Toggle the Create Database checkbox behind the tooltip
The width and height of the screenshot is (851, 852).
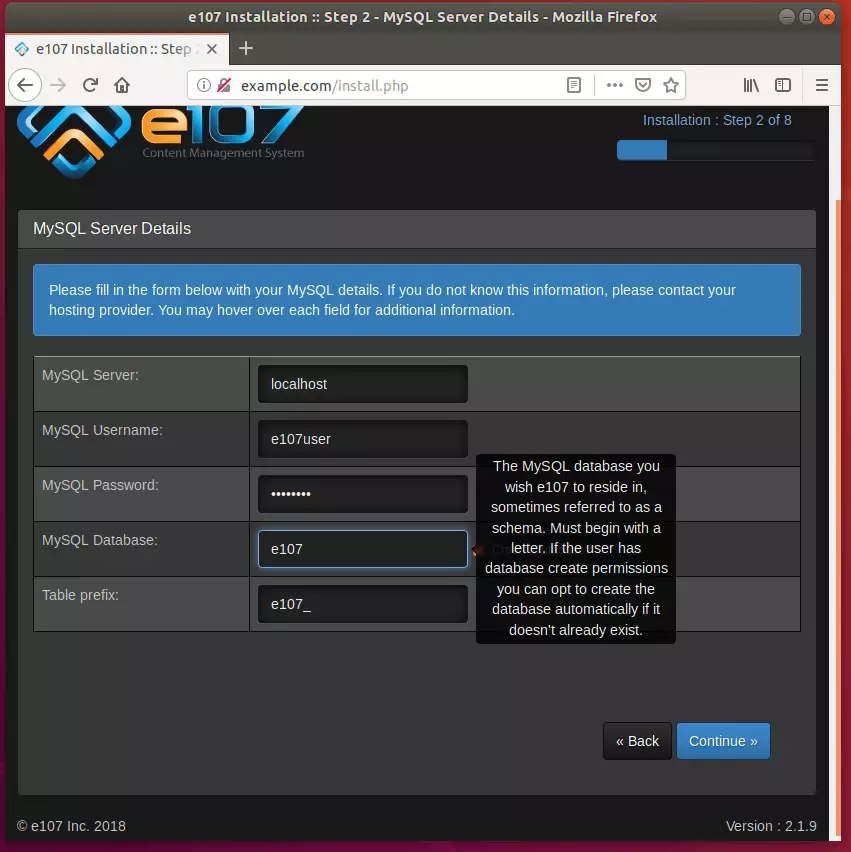[x=478, y=550]
